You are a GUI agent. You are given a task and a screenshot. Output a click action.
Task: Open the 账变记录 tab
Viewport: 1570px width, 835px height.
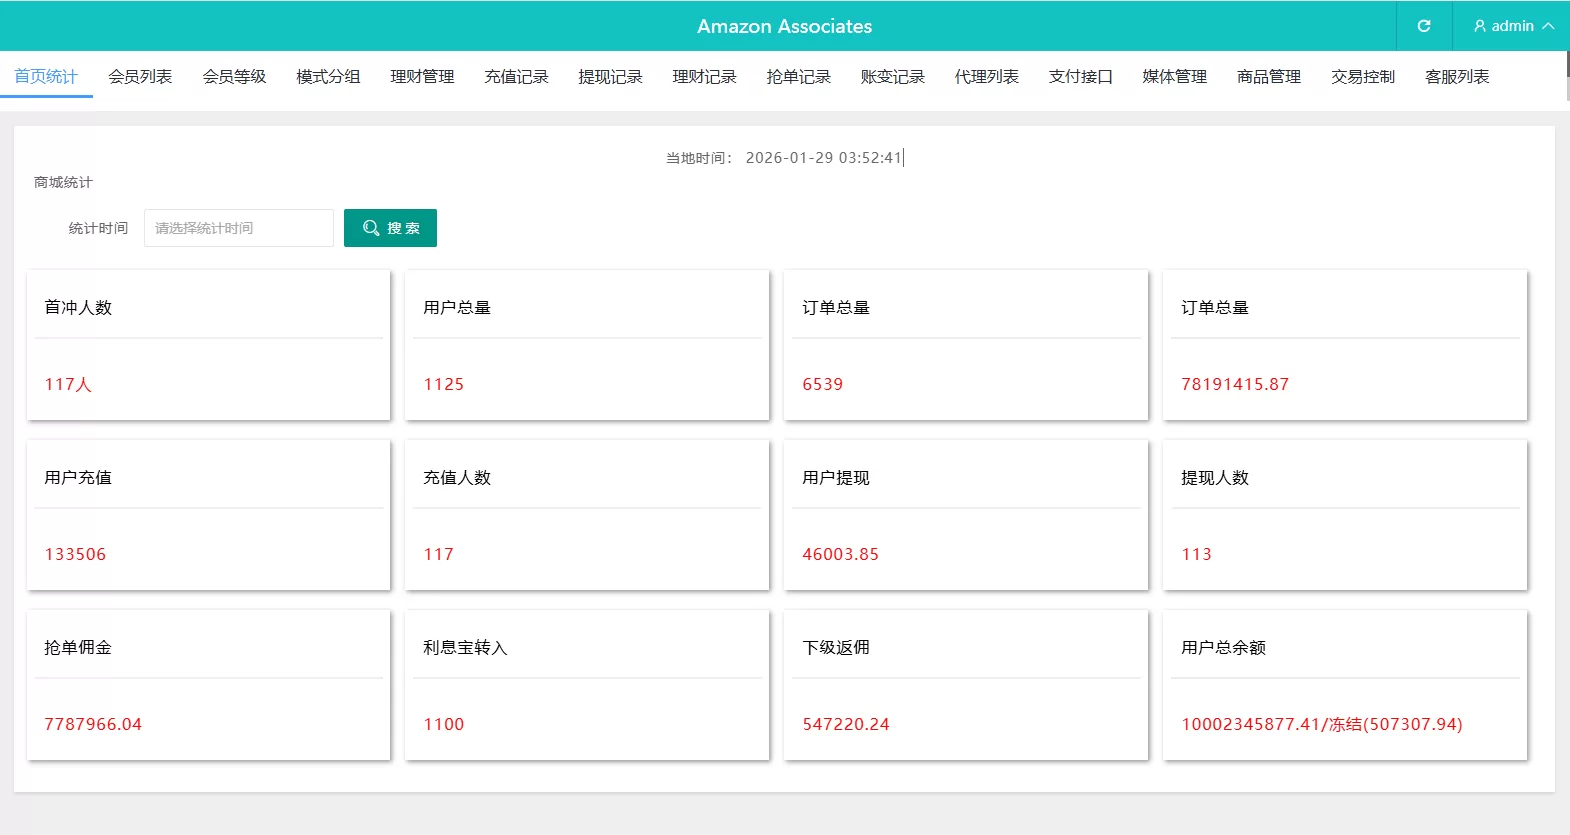[x=892, y=77]
